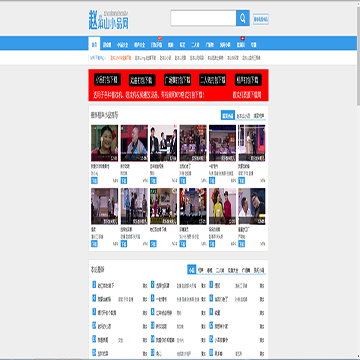Open the thumbnail with woman in yellow jacket
This screenshot has width=360, height=360.
pyautogui.click(x=222, y=207)
